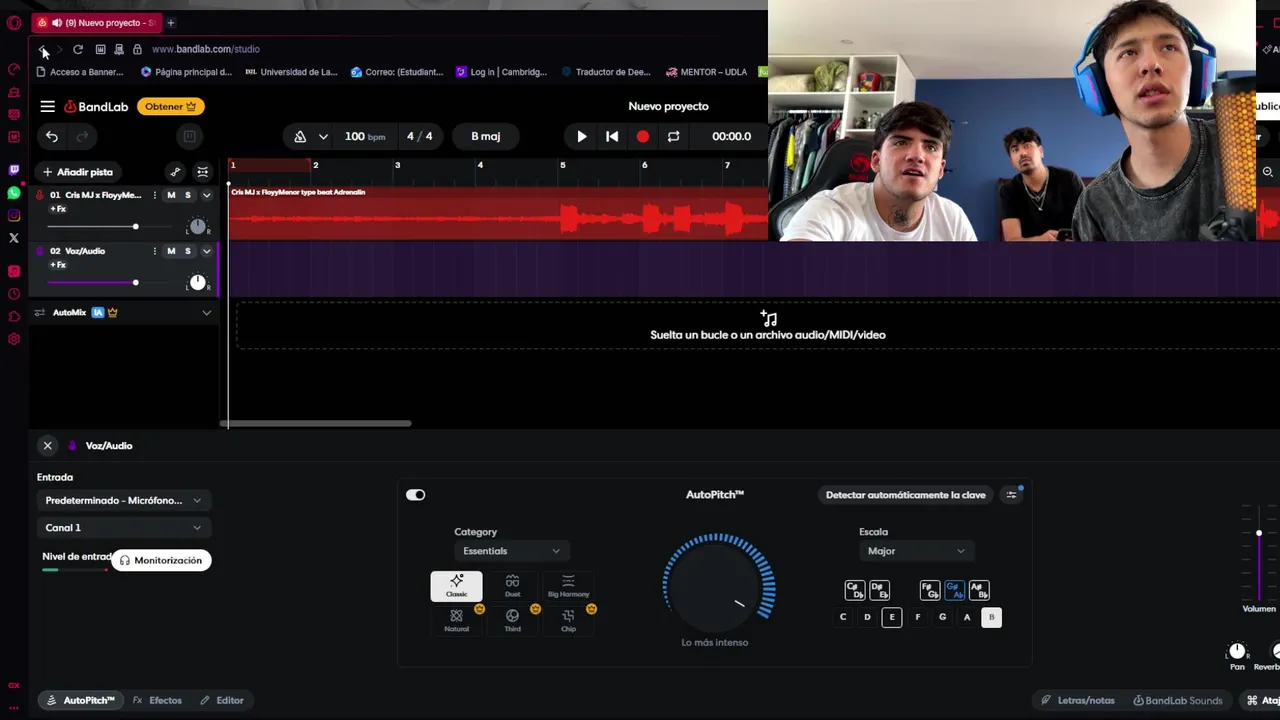The width and height of the screenshot is (1280, 720).
Task: Redo the last undone action
Action: coord(82,136)
